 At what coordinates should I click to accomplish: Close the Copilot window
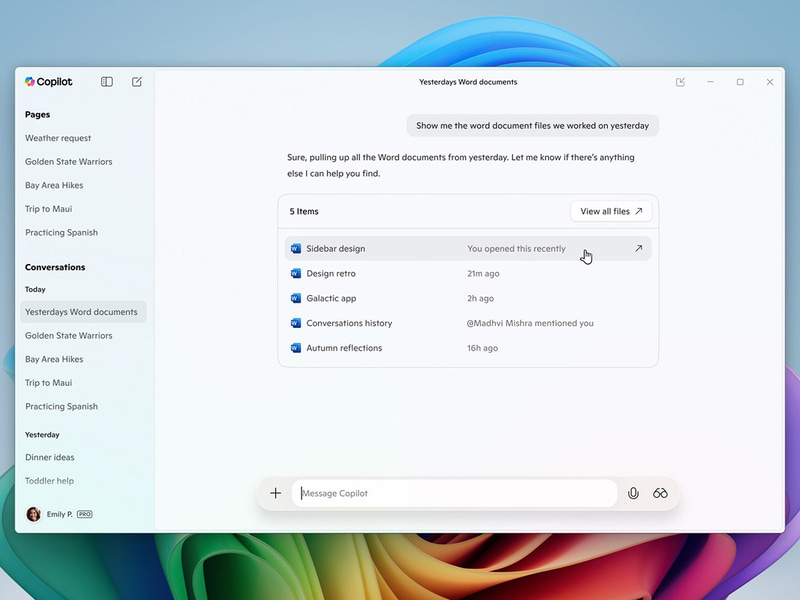pos(770,82)
